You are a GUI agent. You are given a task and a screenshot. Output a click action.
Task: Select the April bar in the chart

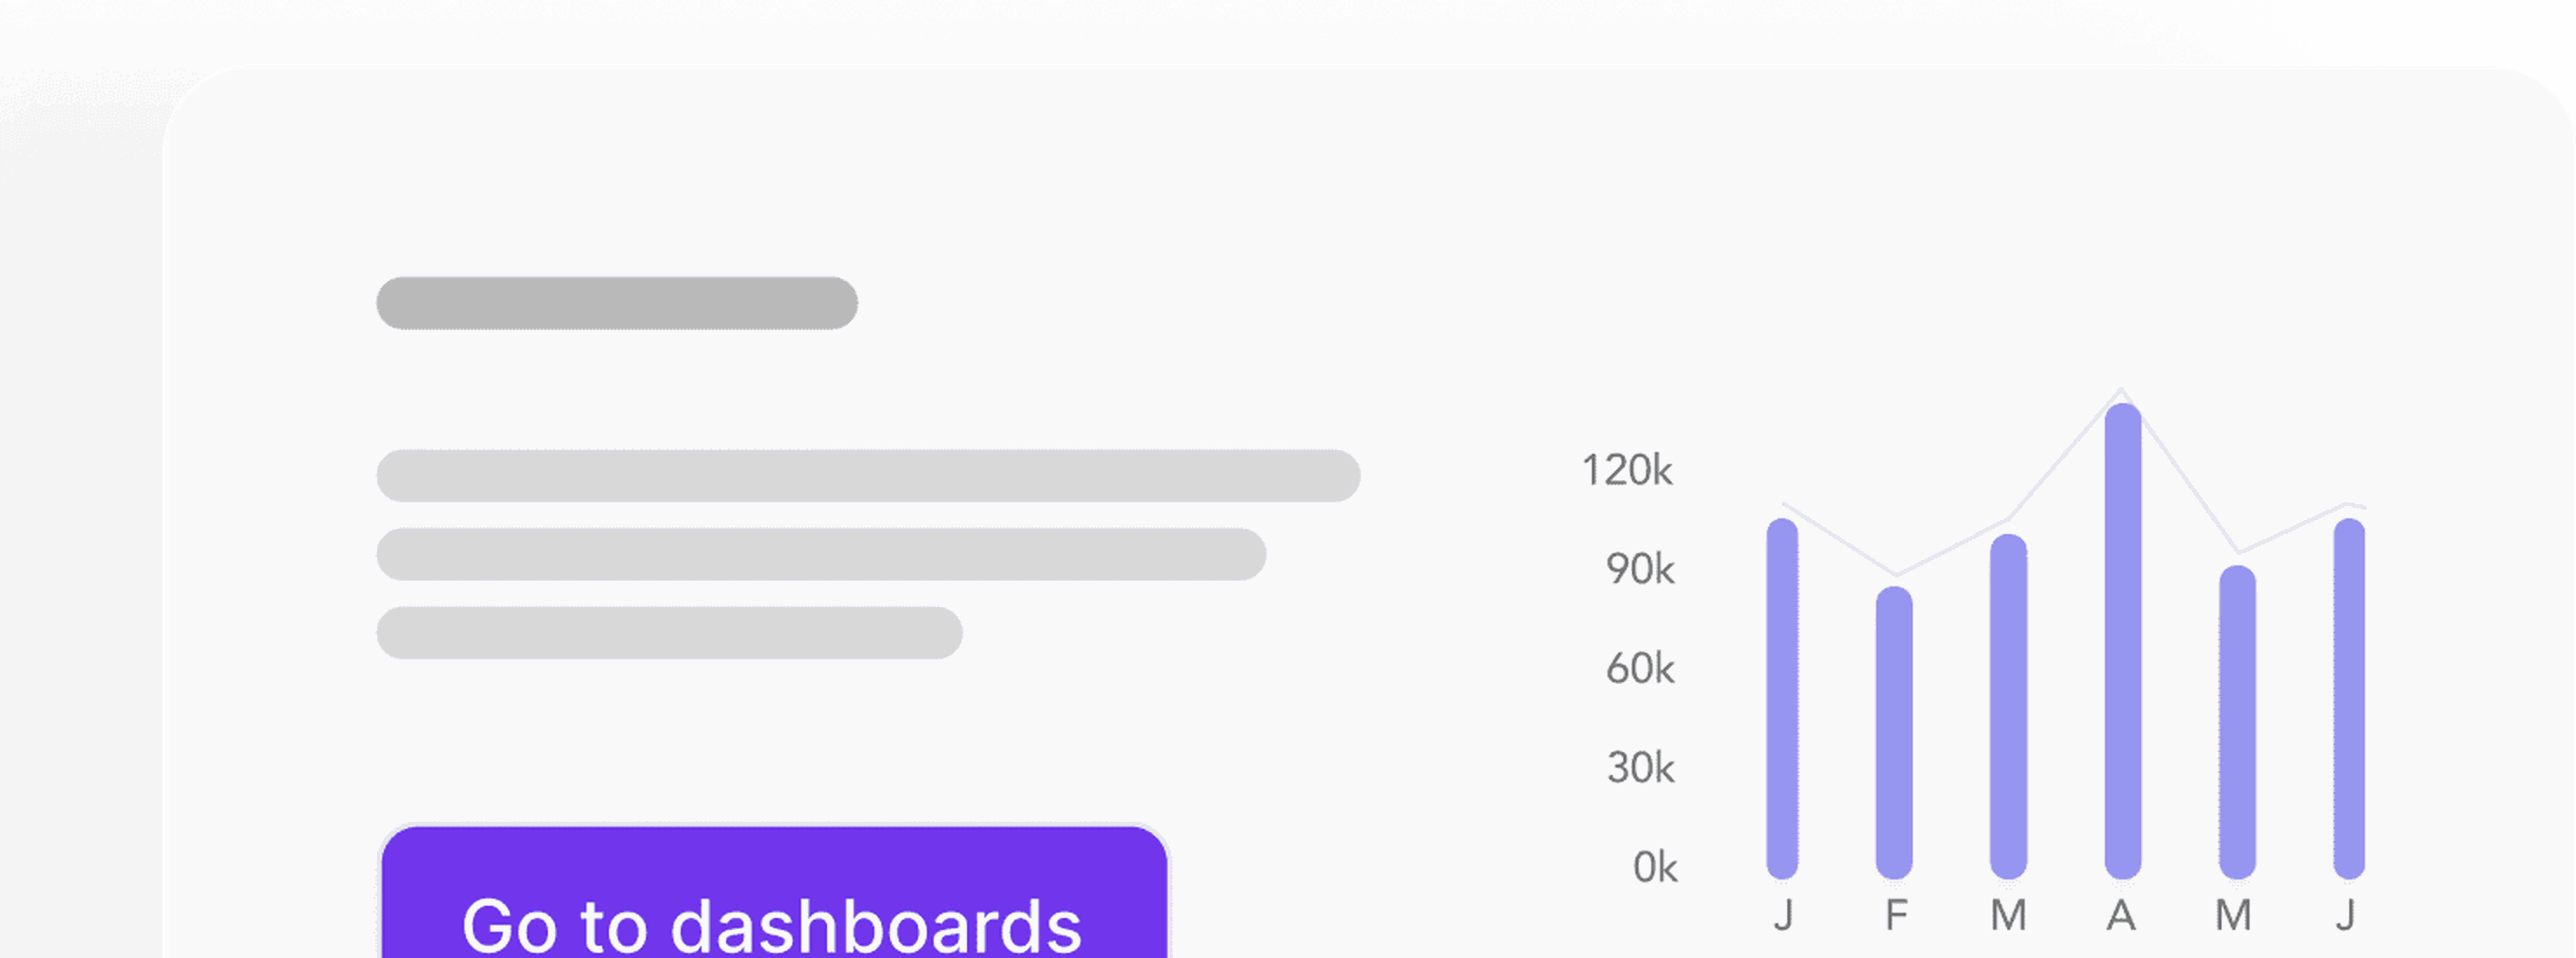click(2122, 641)
